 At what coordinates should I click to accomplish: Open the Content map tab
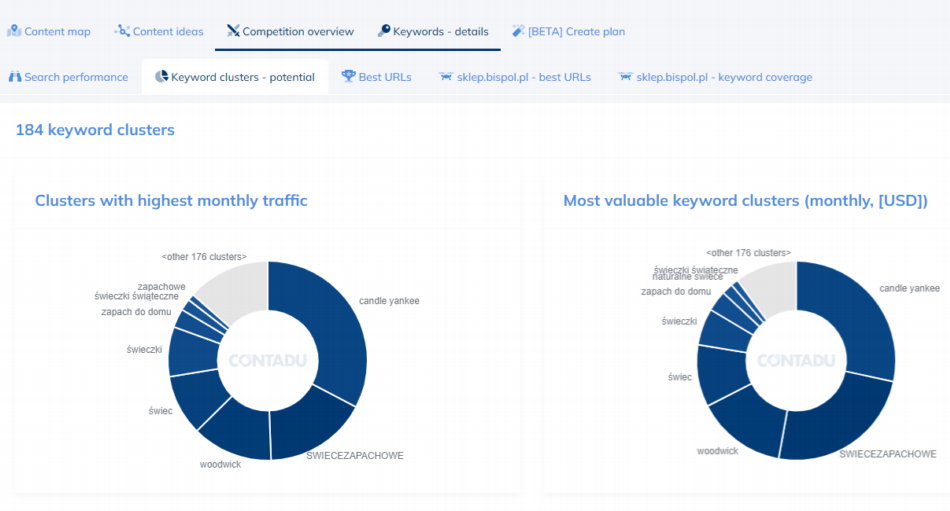point(57,32)
